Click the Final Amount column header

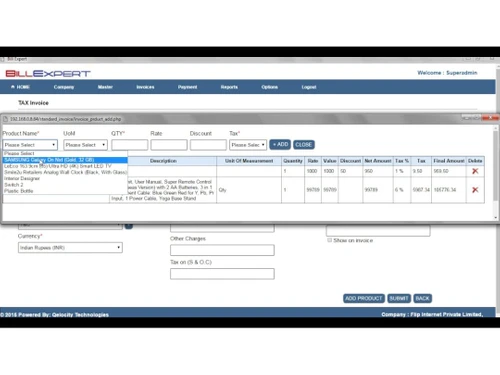pyautogui.click(x=449, y=161)
